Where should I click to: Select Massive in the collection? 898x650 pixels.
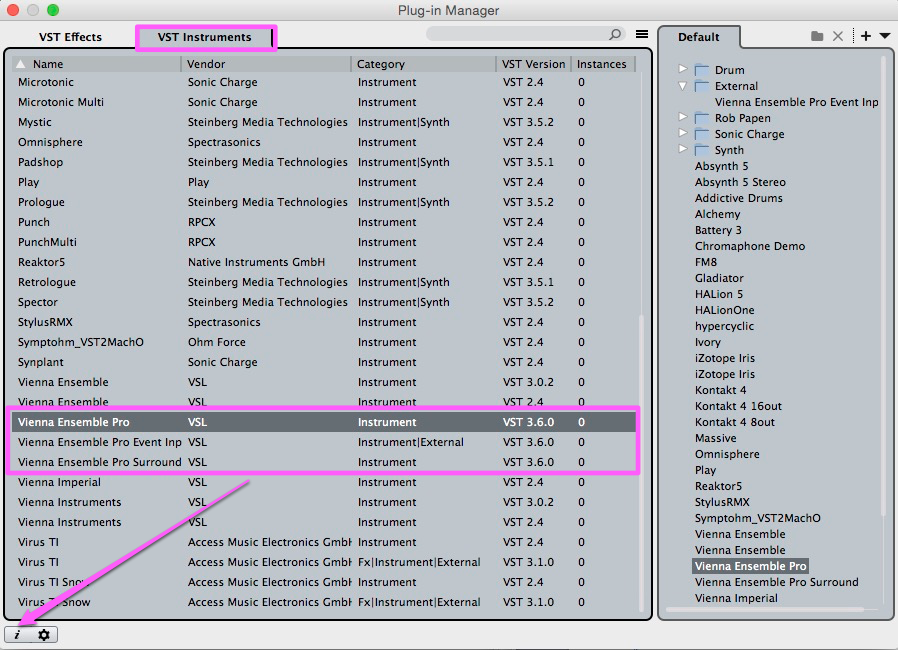pos(715,438)
